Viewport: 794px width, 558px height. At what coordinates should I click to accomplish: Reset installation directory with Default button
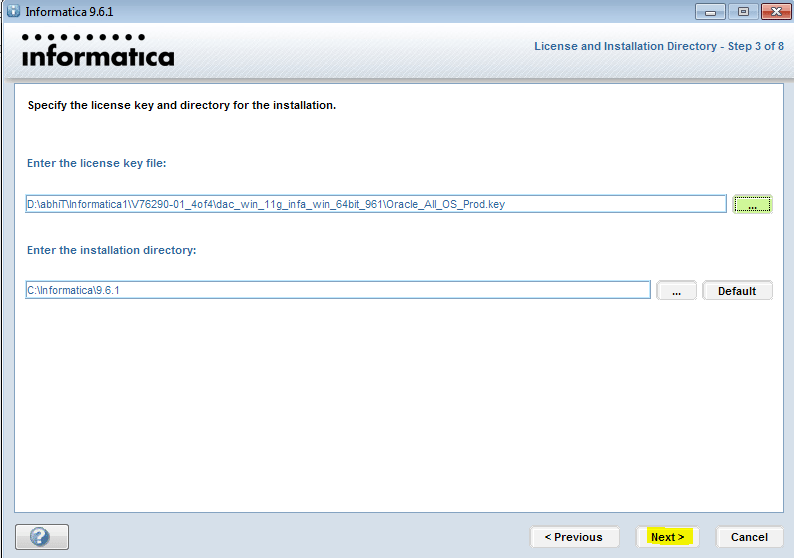pyautogui.click(x=737, y=291)
